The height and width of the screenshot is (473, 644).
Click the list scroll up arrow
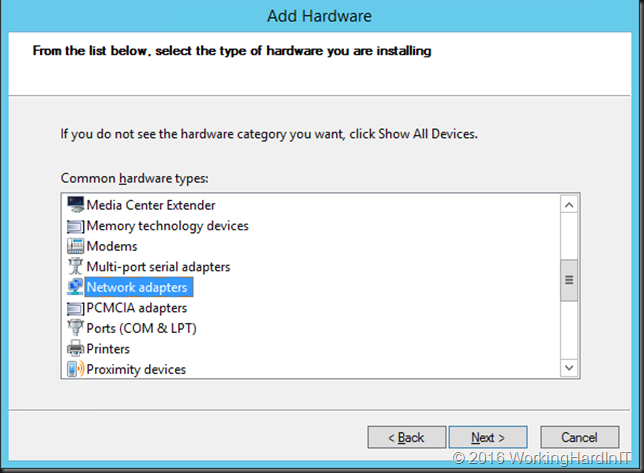tap(569, 204)
